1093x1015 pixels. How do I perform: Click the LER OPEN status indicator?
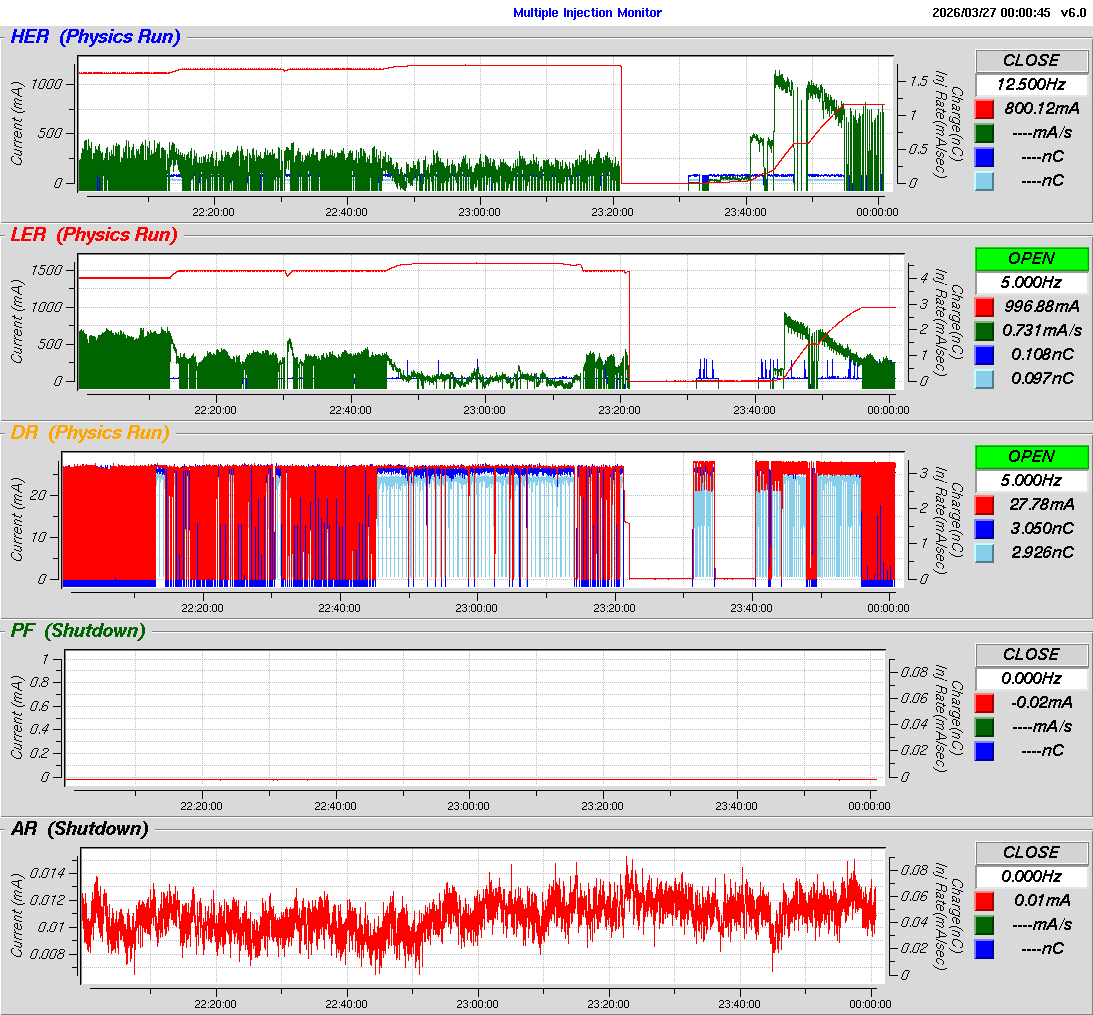pyautogui.click(x=1031, y=258)
